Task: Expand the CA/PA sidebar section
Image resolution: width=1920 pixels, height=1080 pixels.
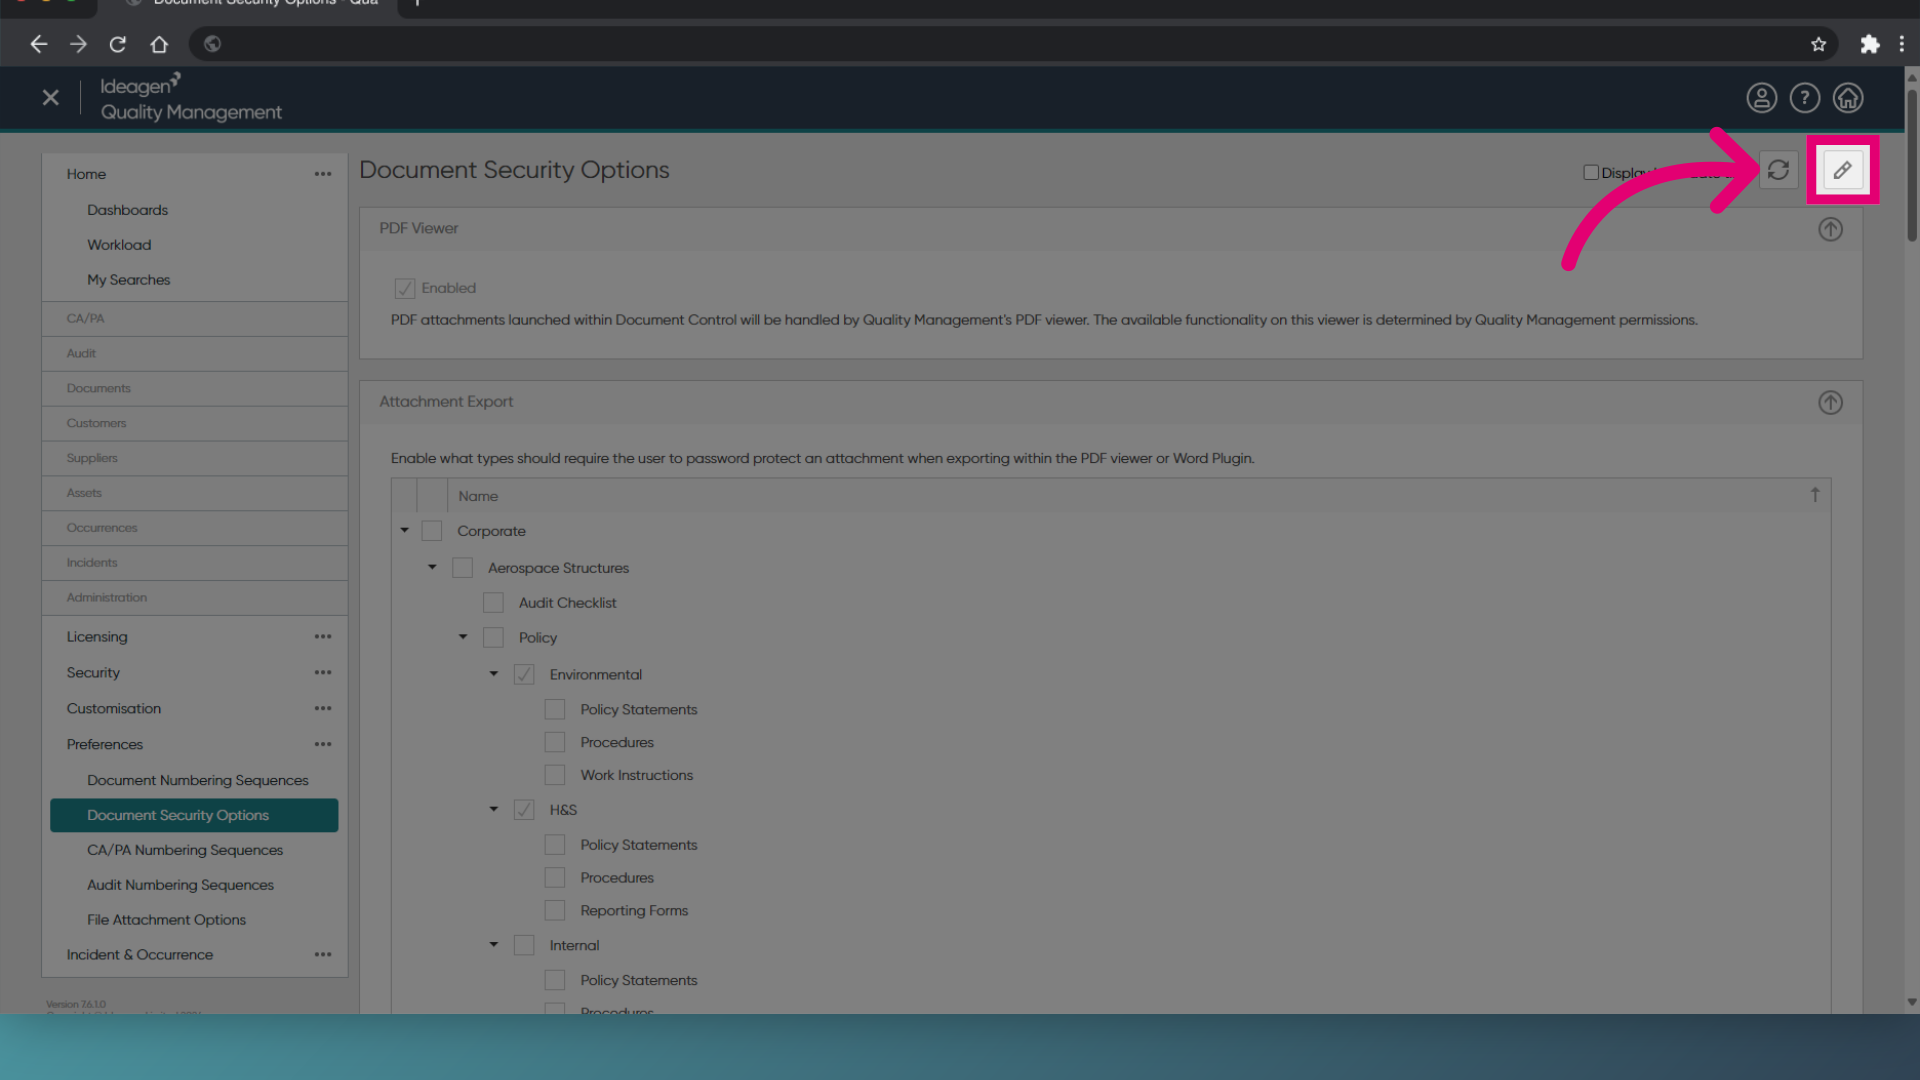Action: [x=195, y=318]
